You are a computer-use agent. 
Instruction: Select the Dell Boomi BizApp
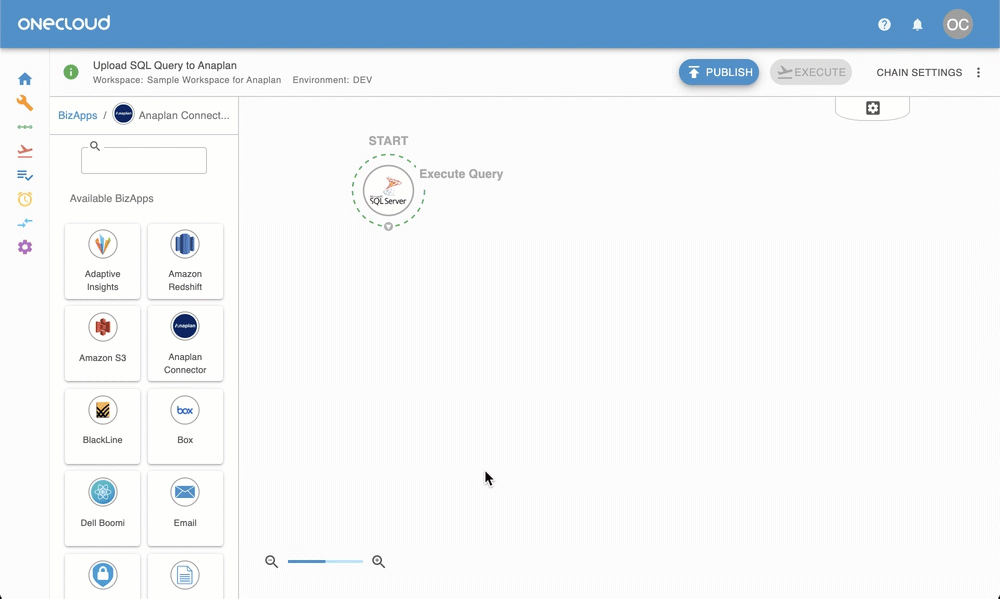103,508
